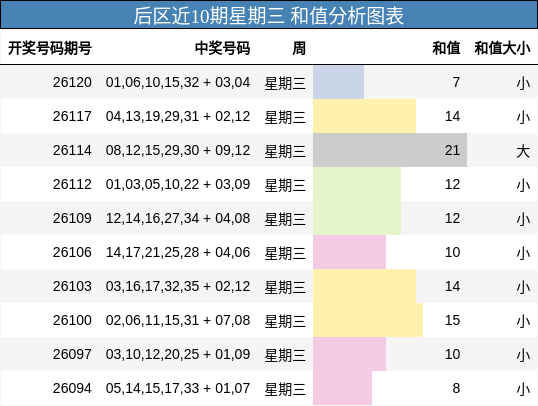
Task: Select issue number 26117
Action: (x=72, y=116)
